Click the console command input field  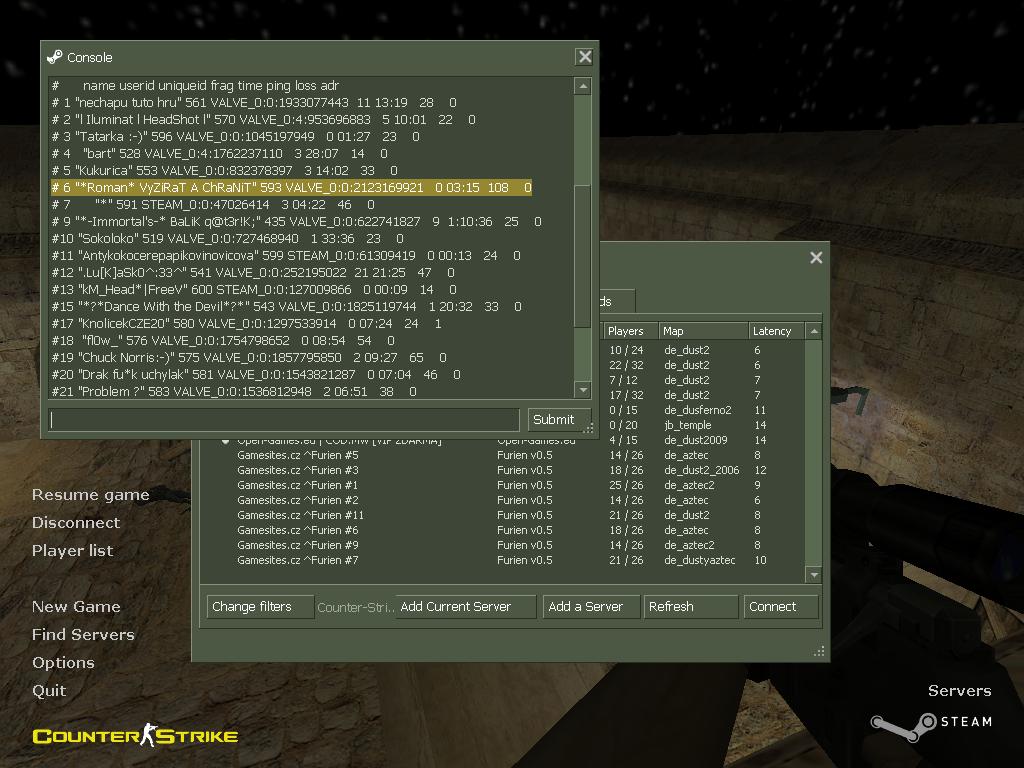click(x=284, y=420)
